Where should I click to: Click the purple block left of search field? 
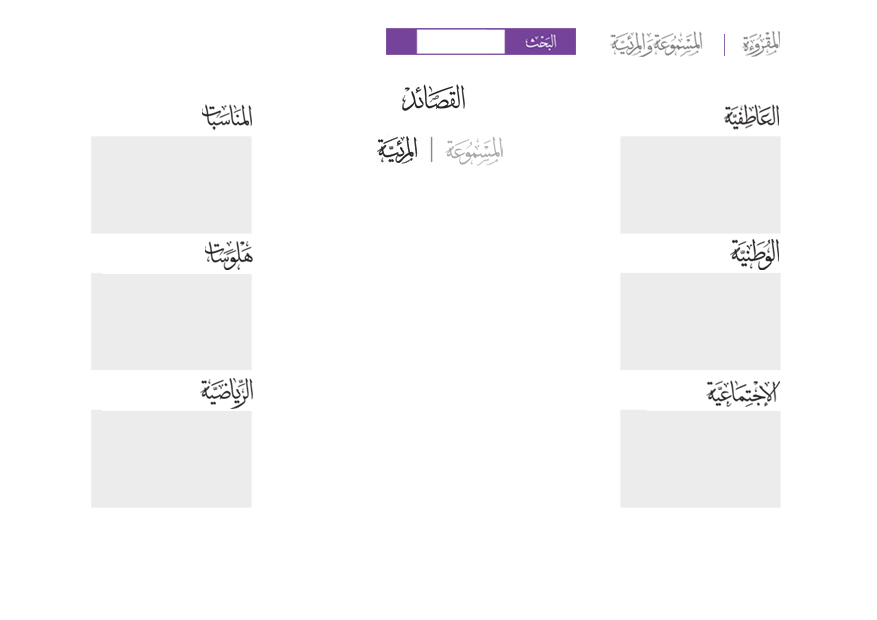pos(401,42)
